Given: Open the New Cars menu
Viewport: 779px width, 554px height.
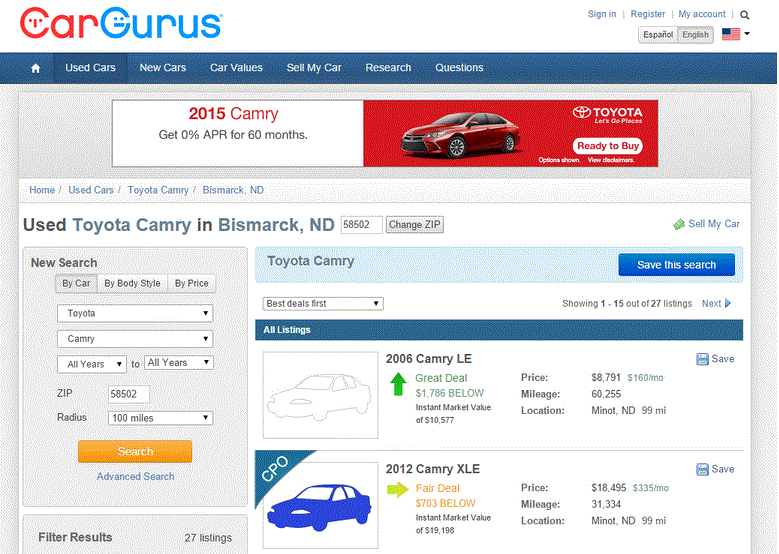Looking at the screenshot, I should [x=162, y=68].
